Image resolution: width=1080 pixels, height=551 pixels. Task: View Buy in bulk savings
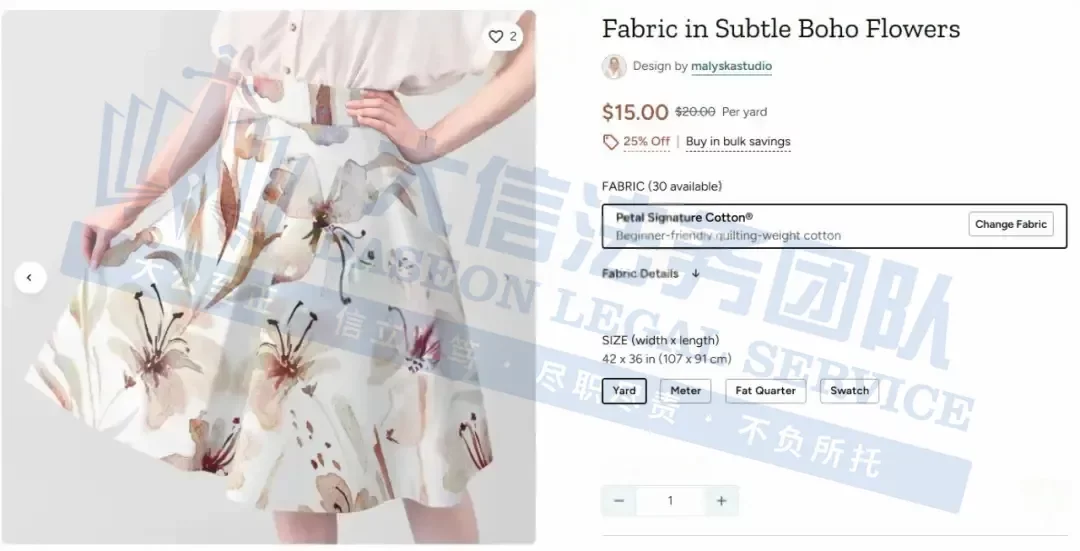pos(738,141)
